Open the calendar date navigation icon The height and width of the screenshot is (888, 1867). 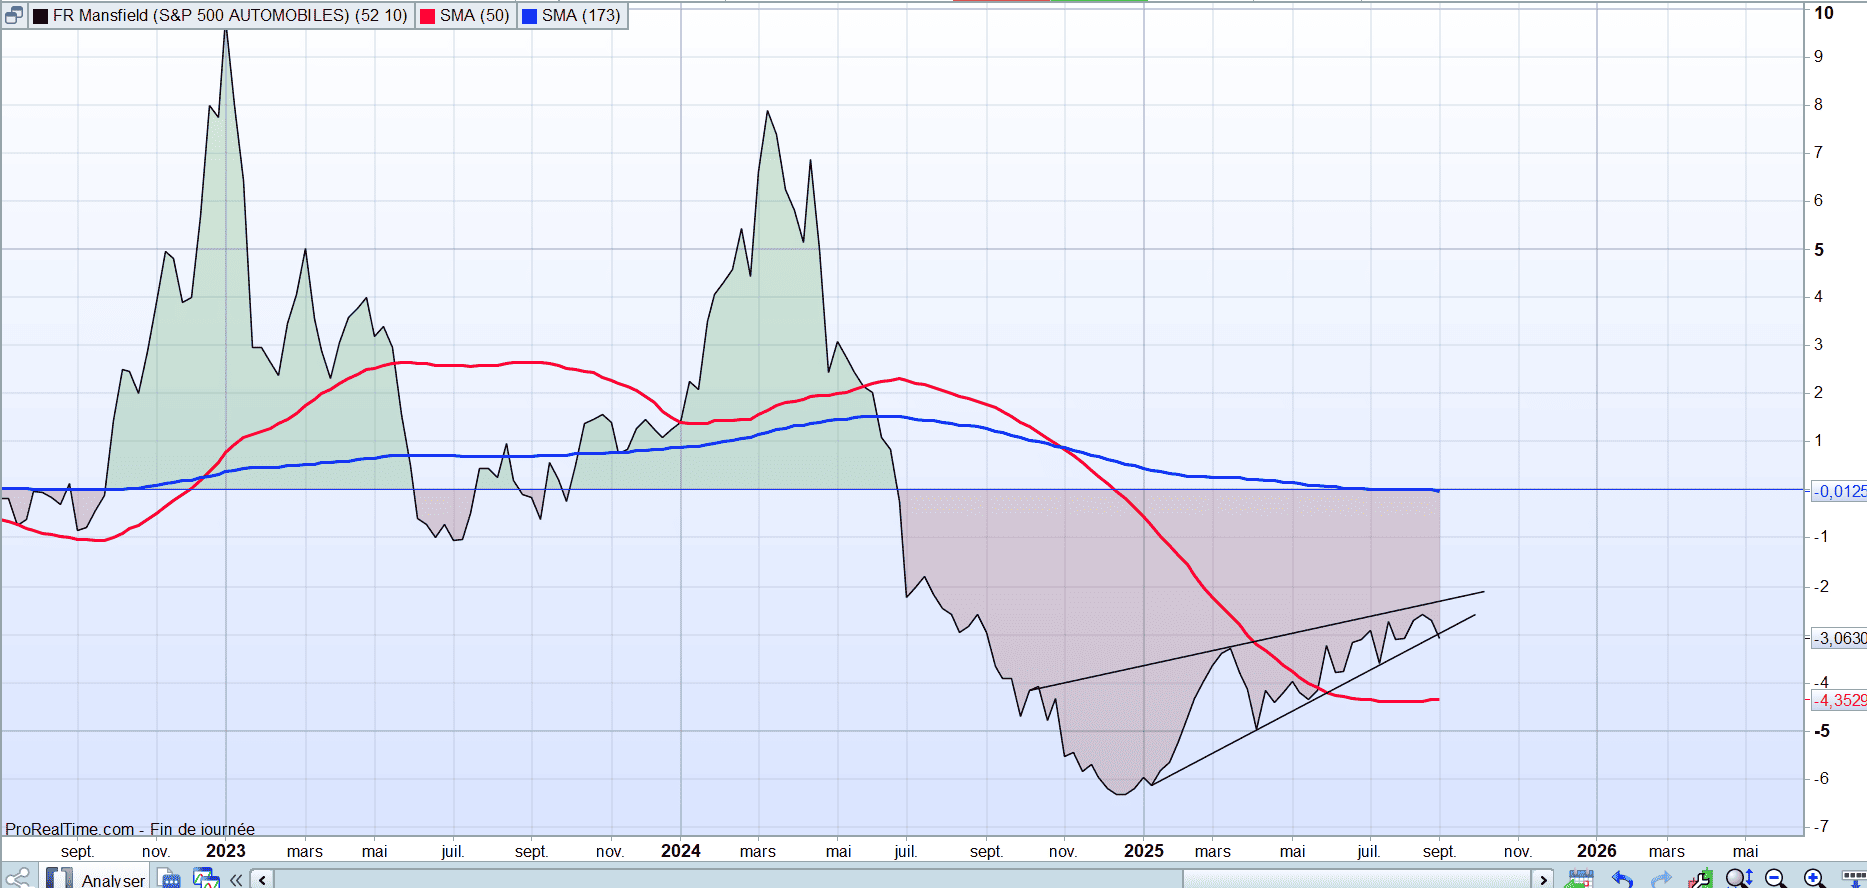tap(1580, 879)
